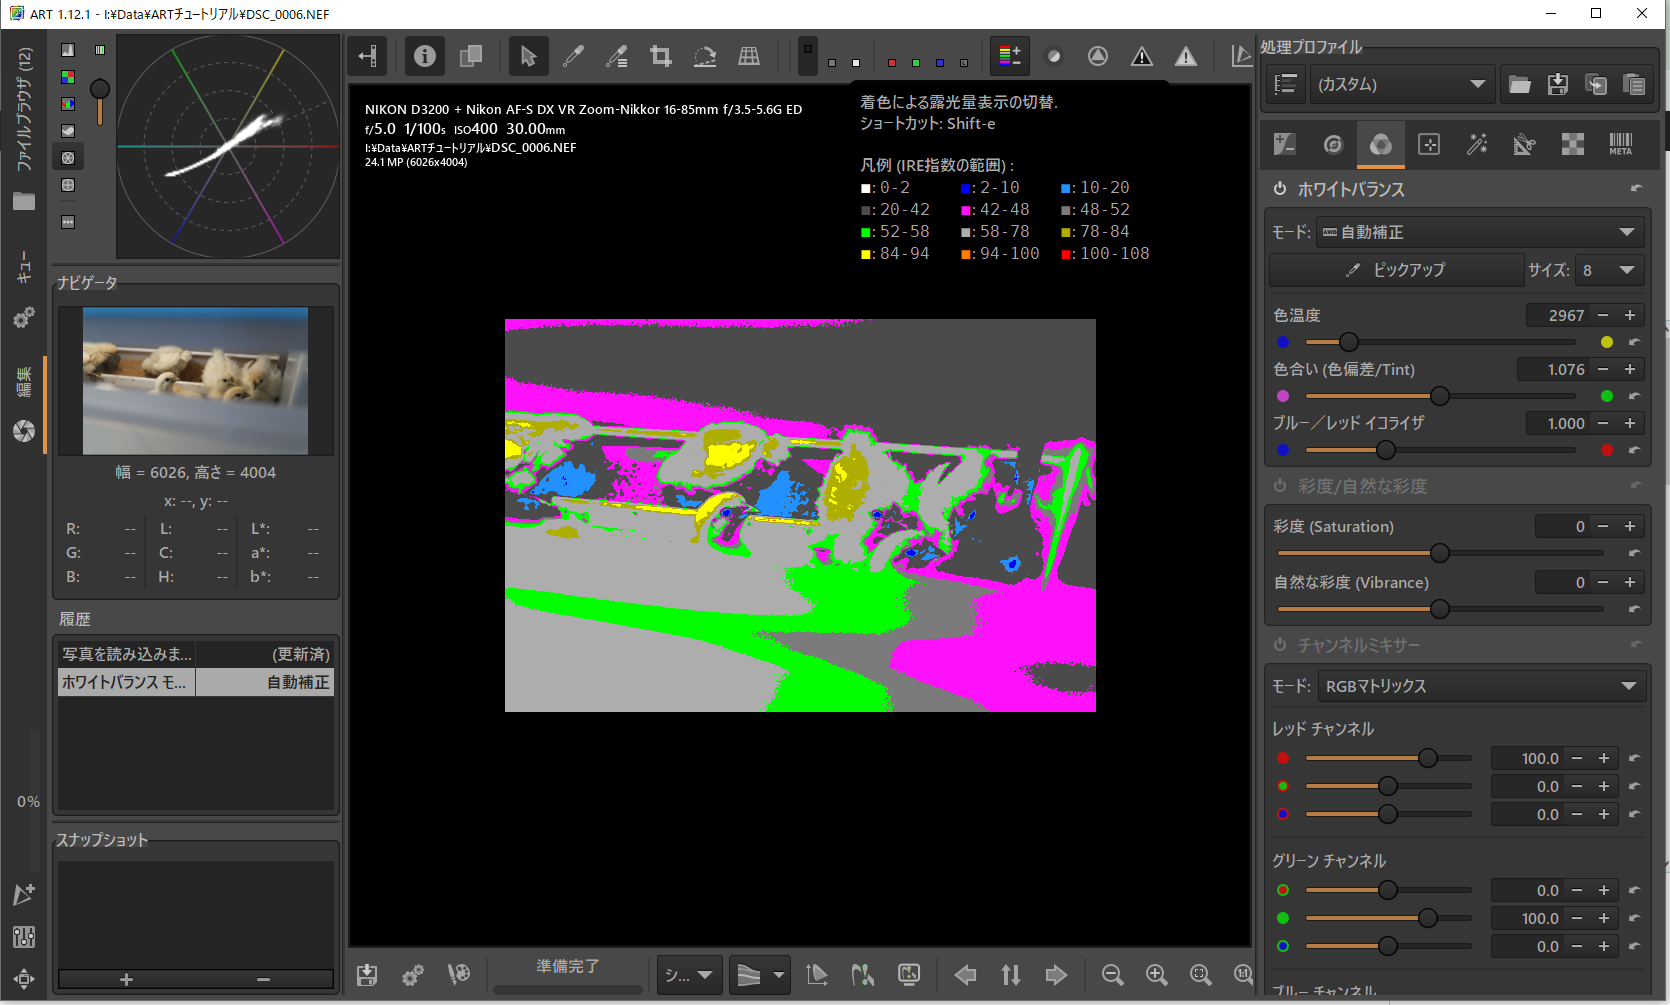The image size is (1670, 1005).
Task: Click the save image icon in bottom toolbar
Action: 367,974
